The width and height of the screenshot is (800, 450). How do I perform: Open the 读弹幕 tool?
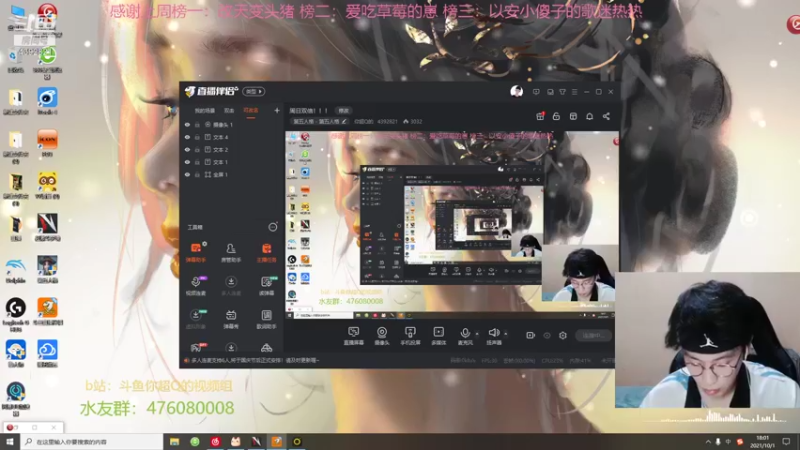click(x=266, y=286)
